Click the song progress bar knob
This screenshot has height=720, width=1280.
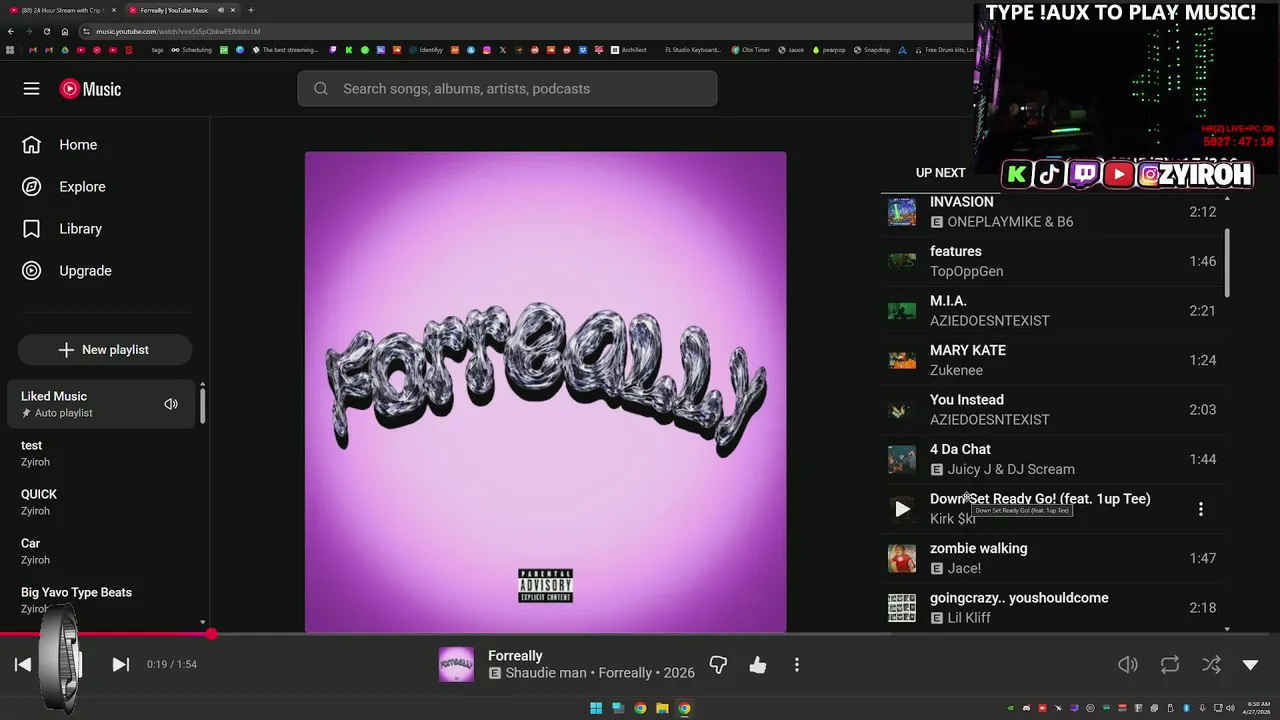coord(211,634)
